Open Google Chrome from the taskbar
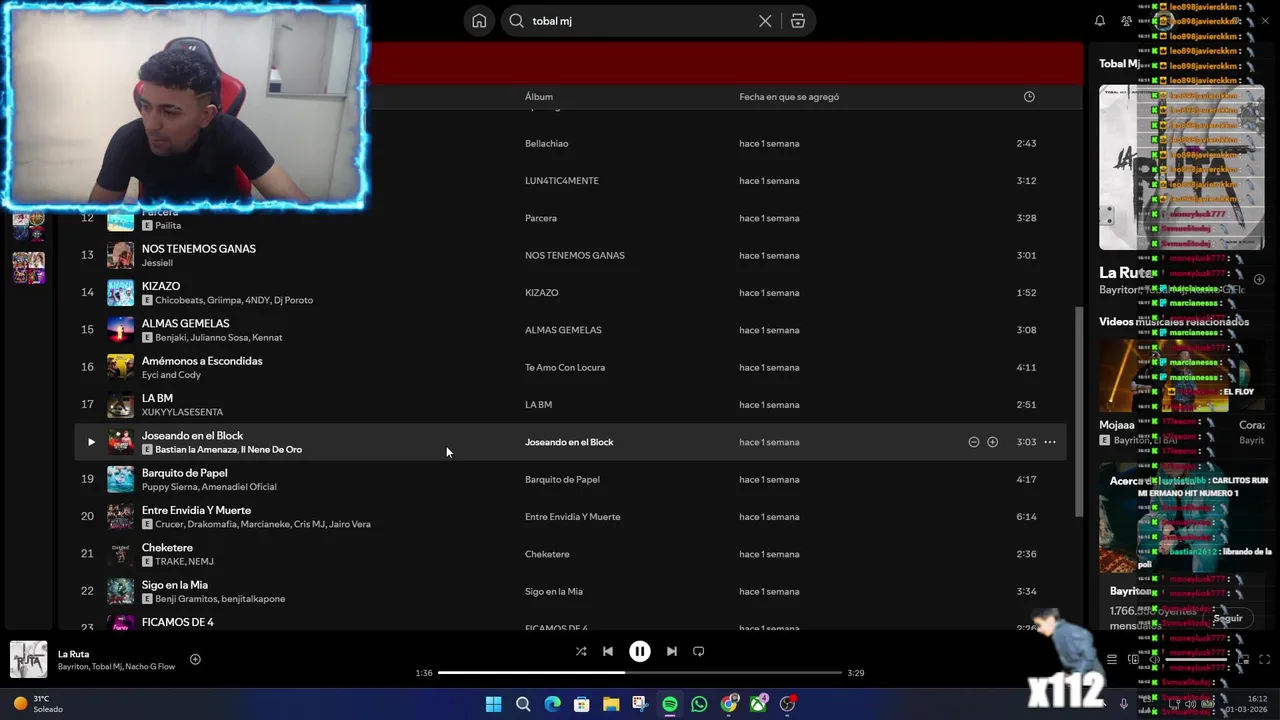 pos(729,704)
